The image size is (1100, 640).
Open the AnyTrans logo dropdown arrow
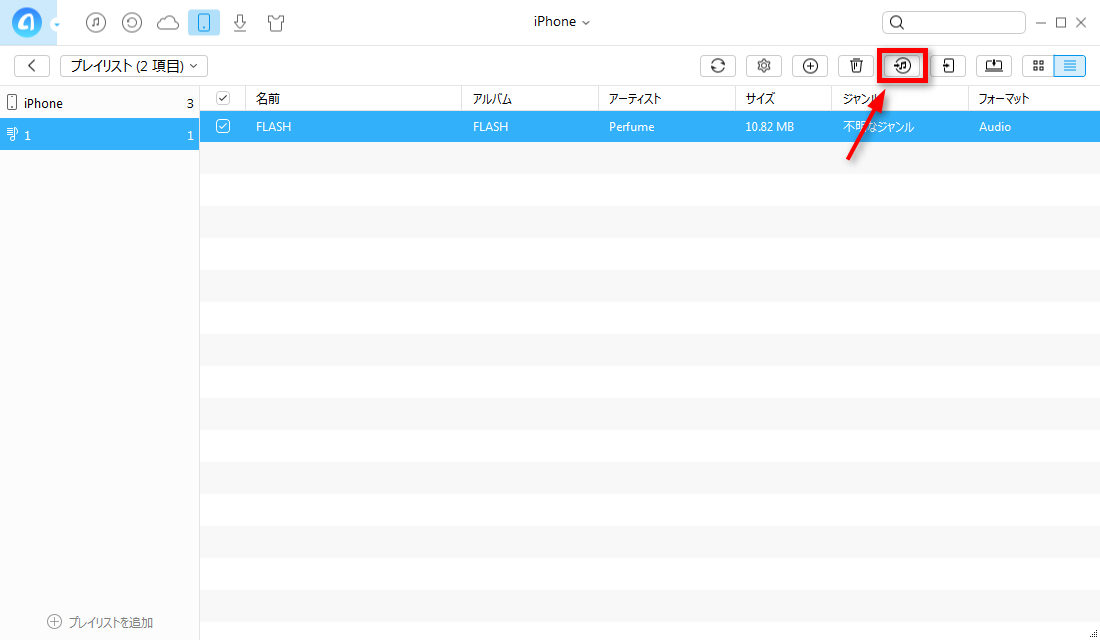(x=56, y=25)
